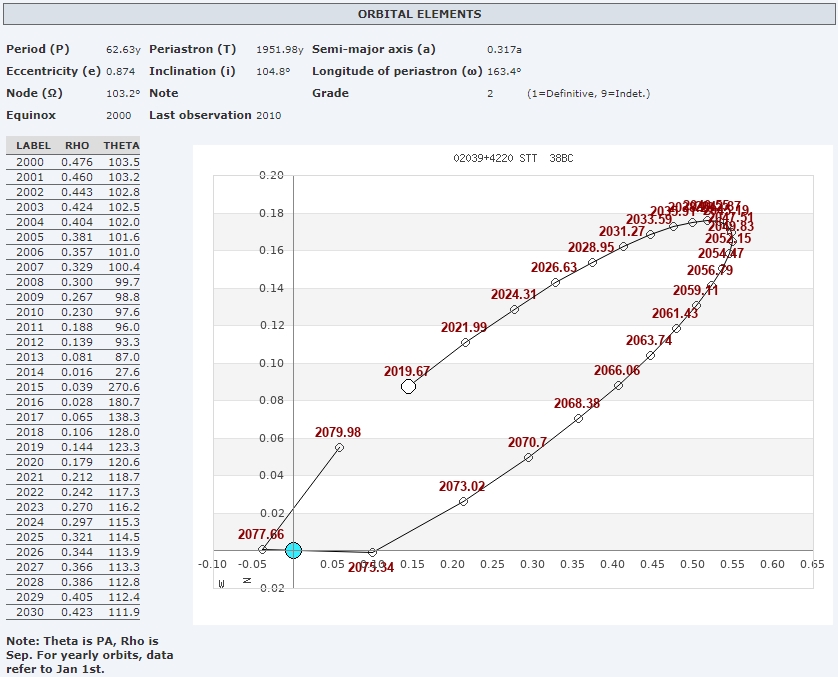The image size is (838, 677).
Task: Click the orbit point labeled 2073.02
Action: pyautogui.click(x=463, y=501)
